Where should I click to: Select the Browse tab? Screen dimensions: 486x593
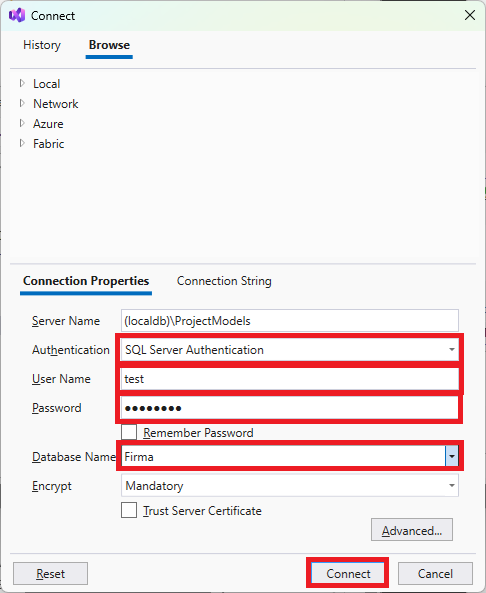tap(109, 45)
